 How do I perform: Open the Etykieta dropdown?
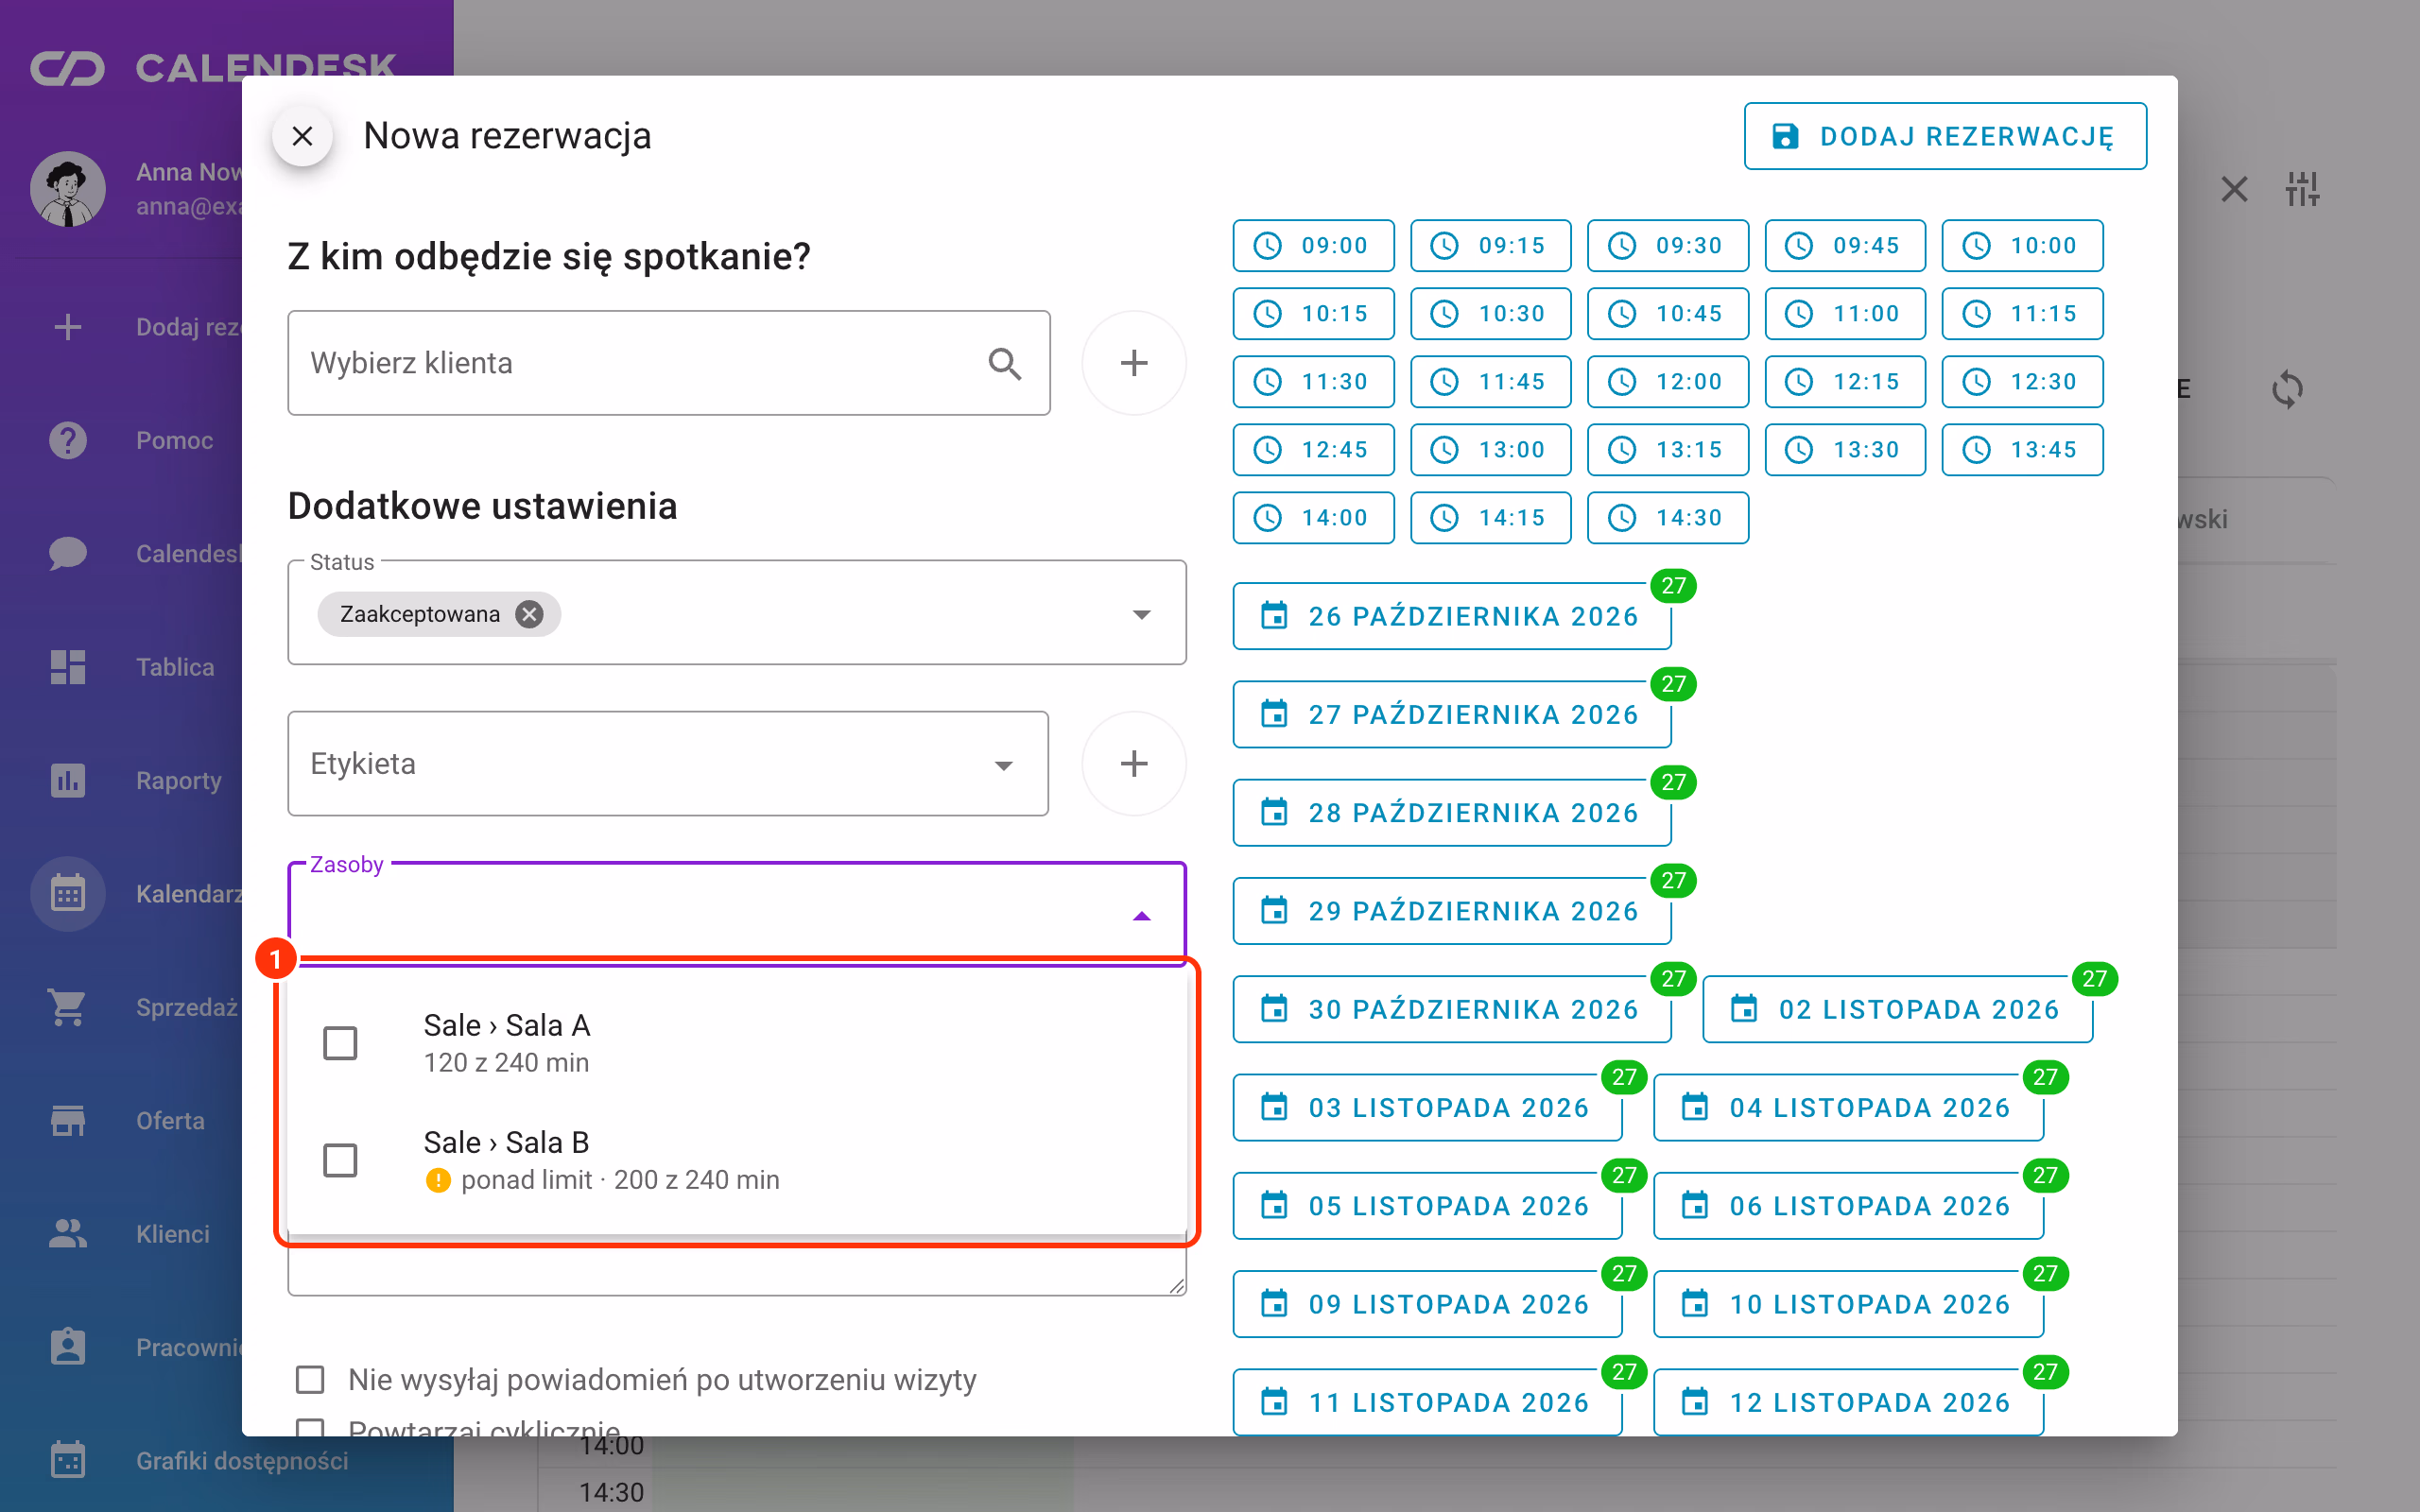click(668, 764)
